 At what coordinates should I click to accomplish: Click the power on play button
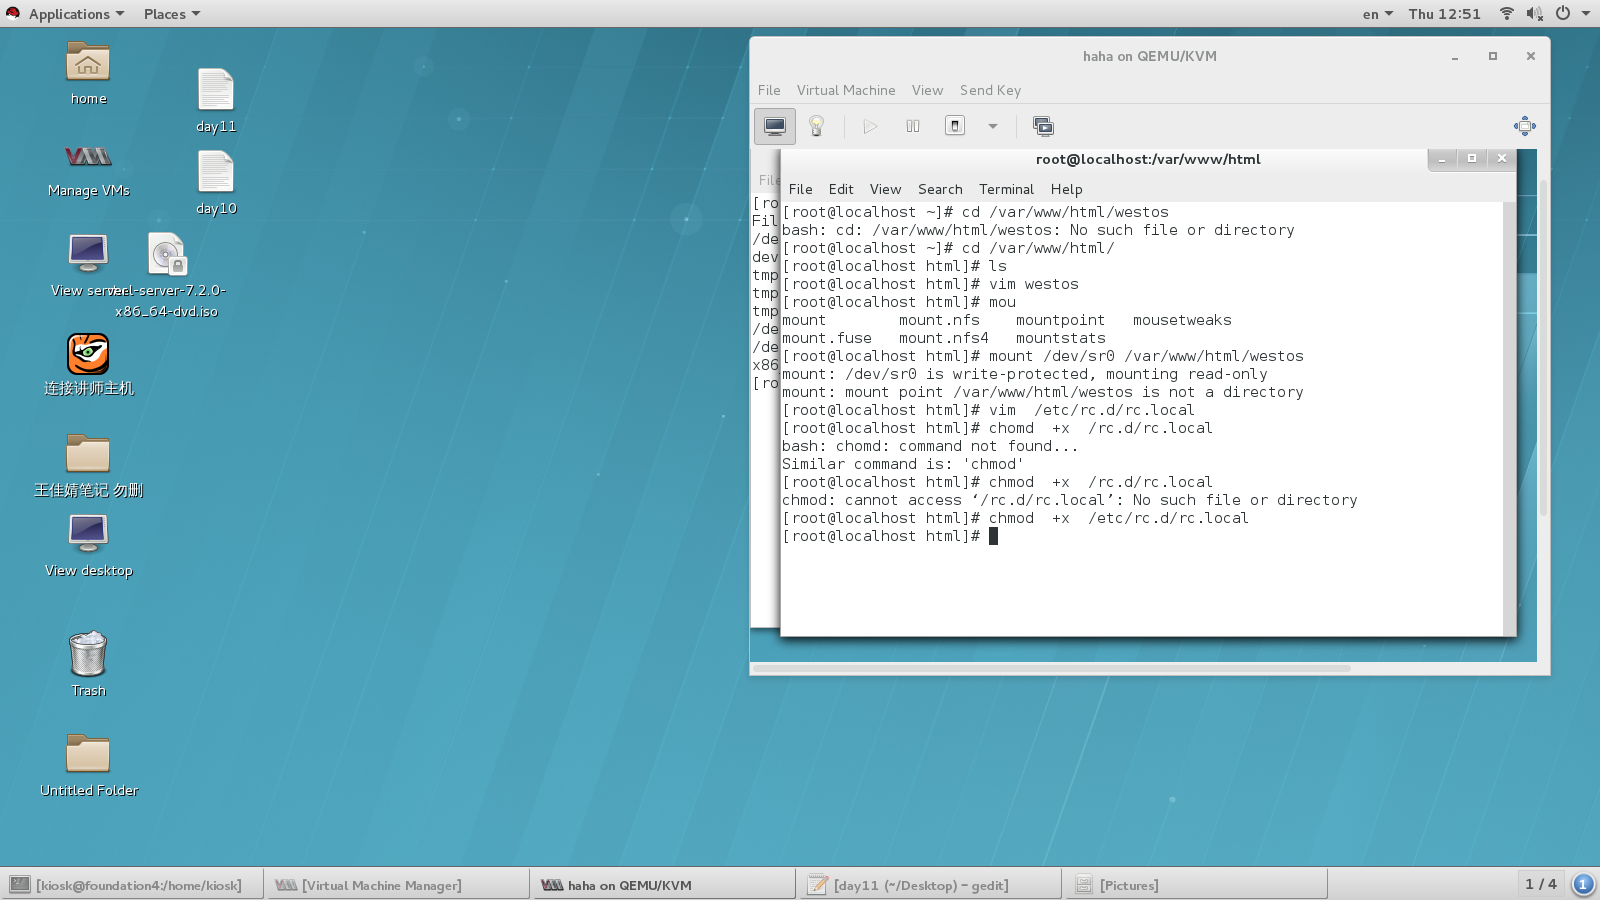[870, 126]
